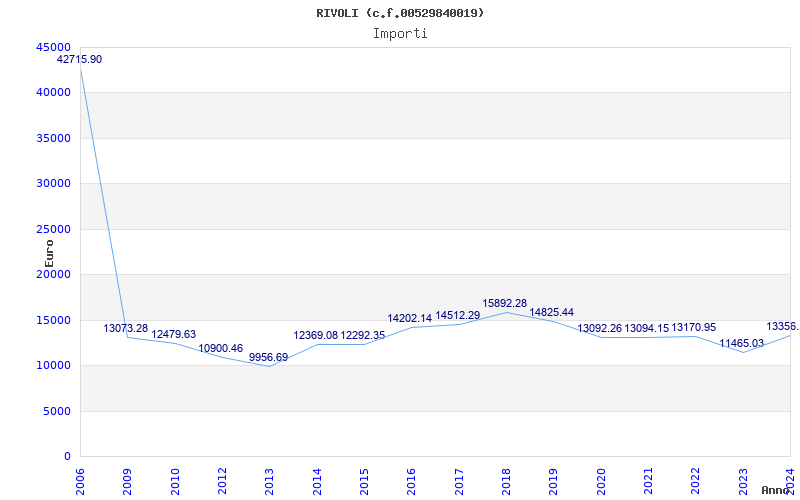Image resolution: width=800 pixels, height=500 pixels.
Task: Select the 14202.14 data label
Action: tap(410, 318)
